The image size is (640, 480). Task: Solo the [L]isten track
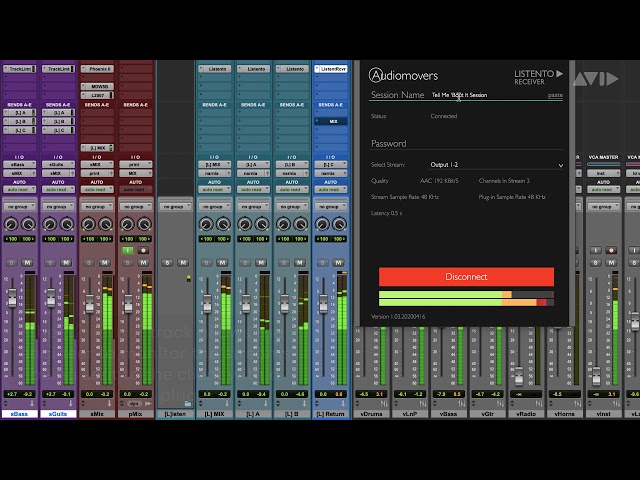167,262
